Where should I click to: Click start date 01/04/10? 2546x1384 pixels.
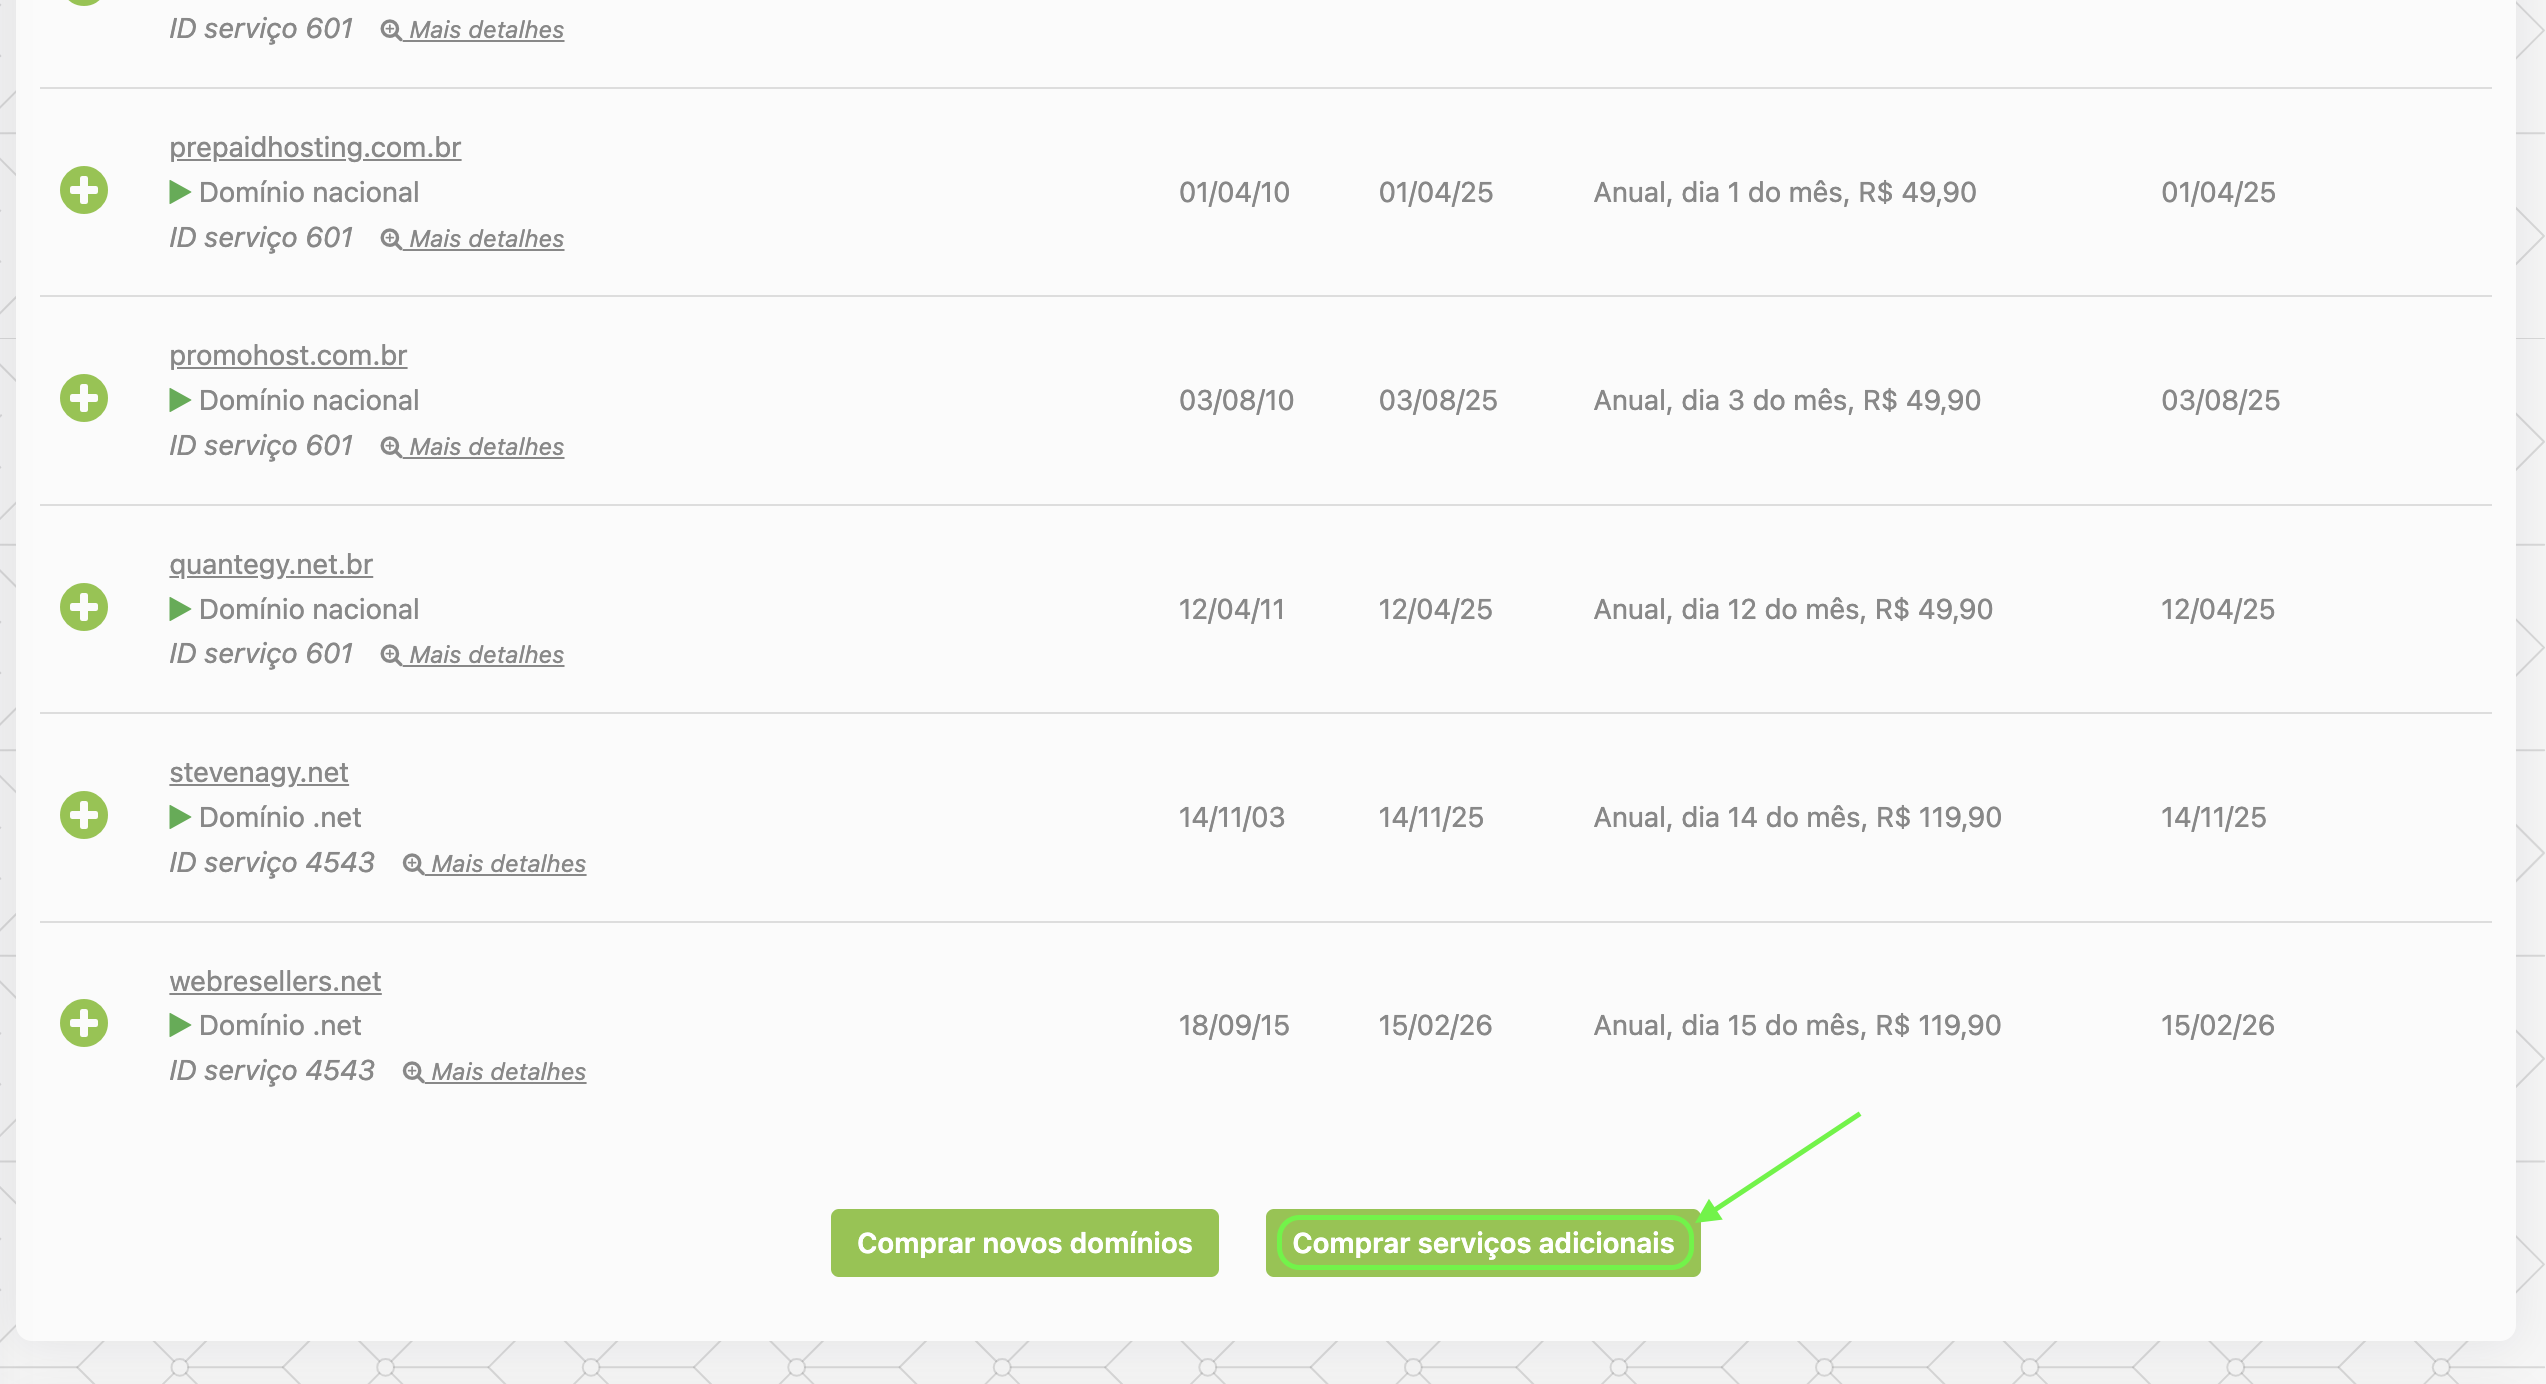(x=1234, y=192)
